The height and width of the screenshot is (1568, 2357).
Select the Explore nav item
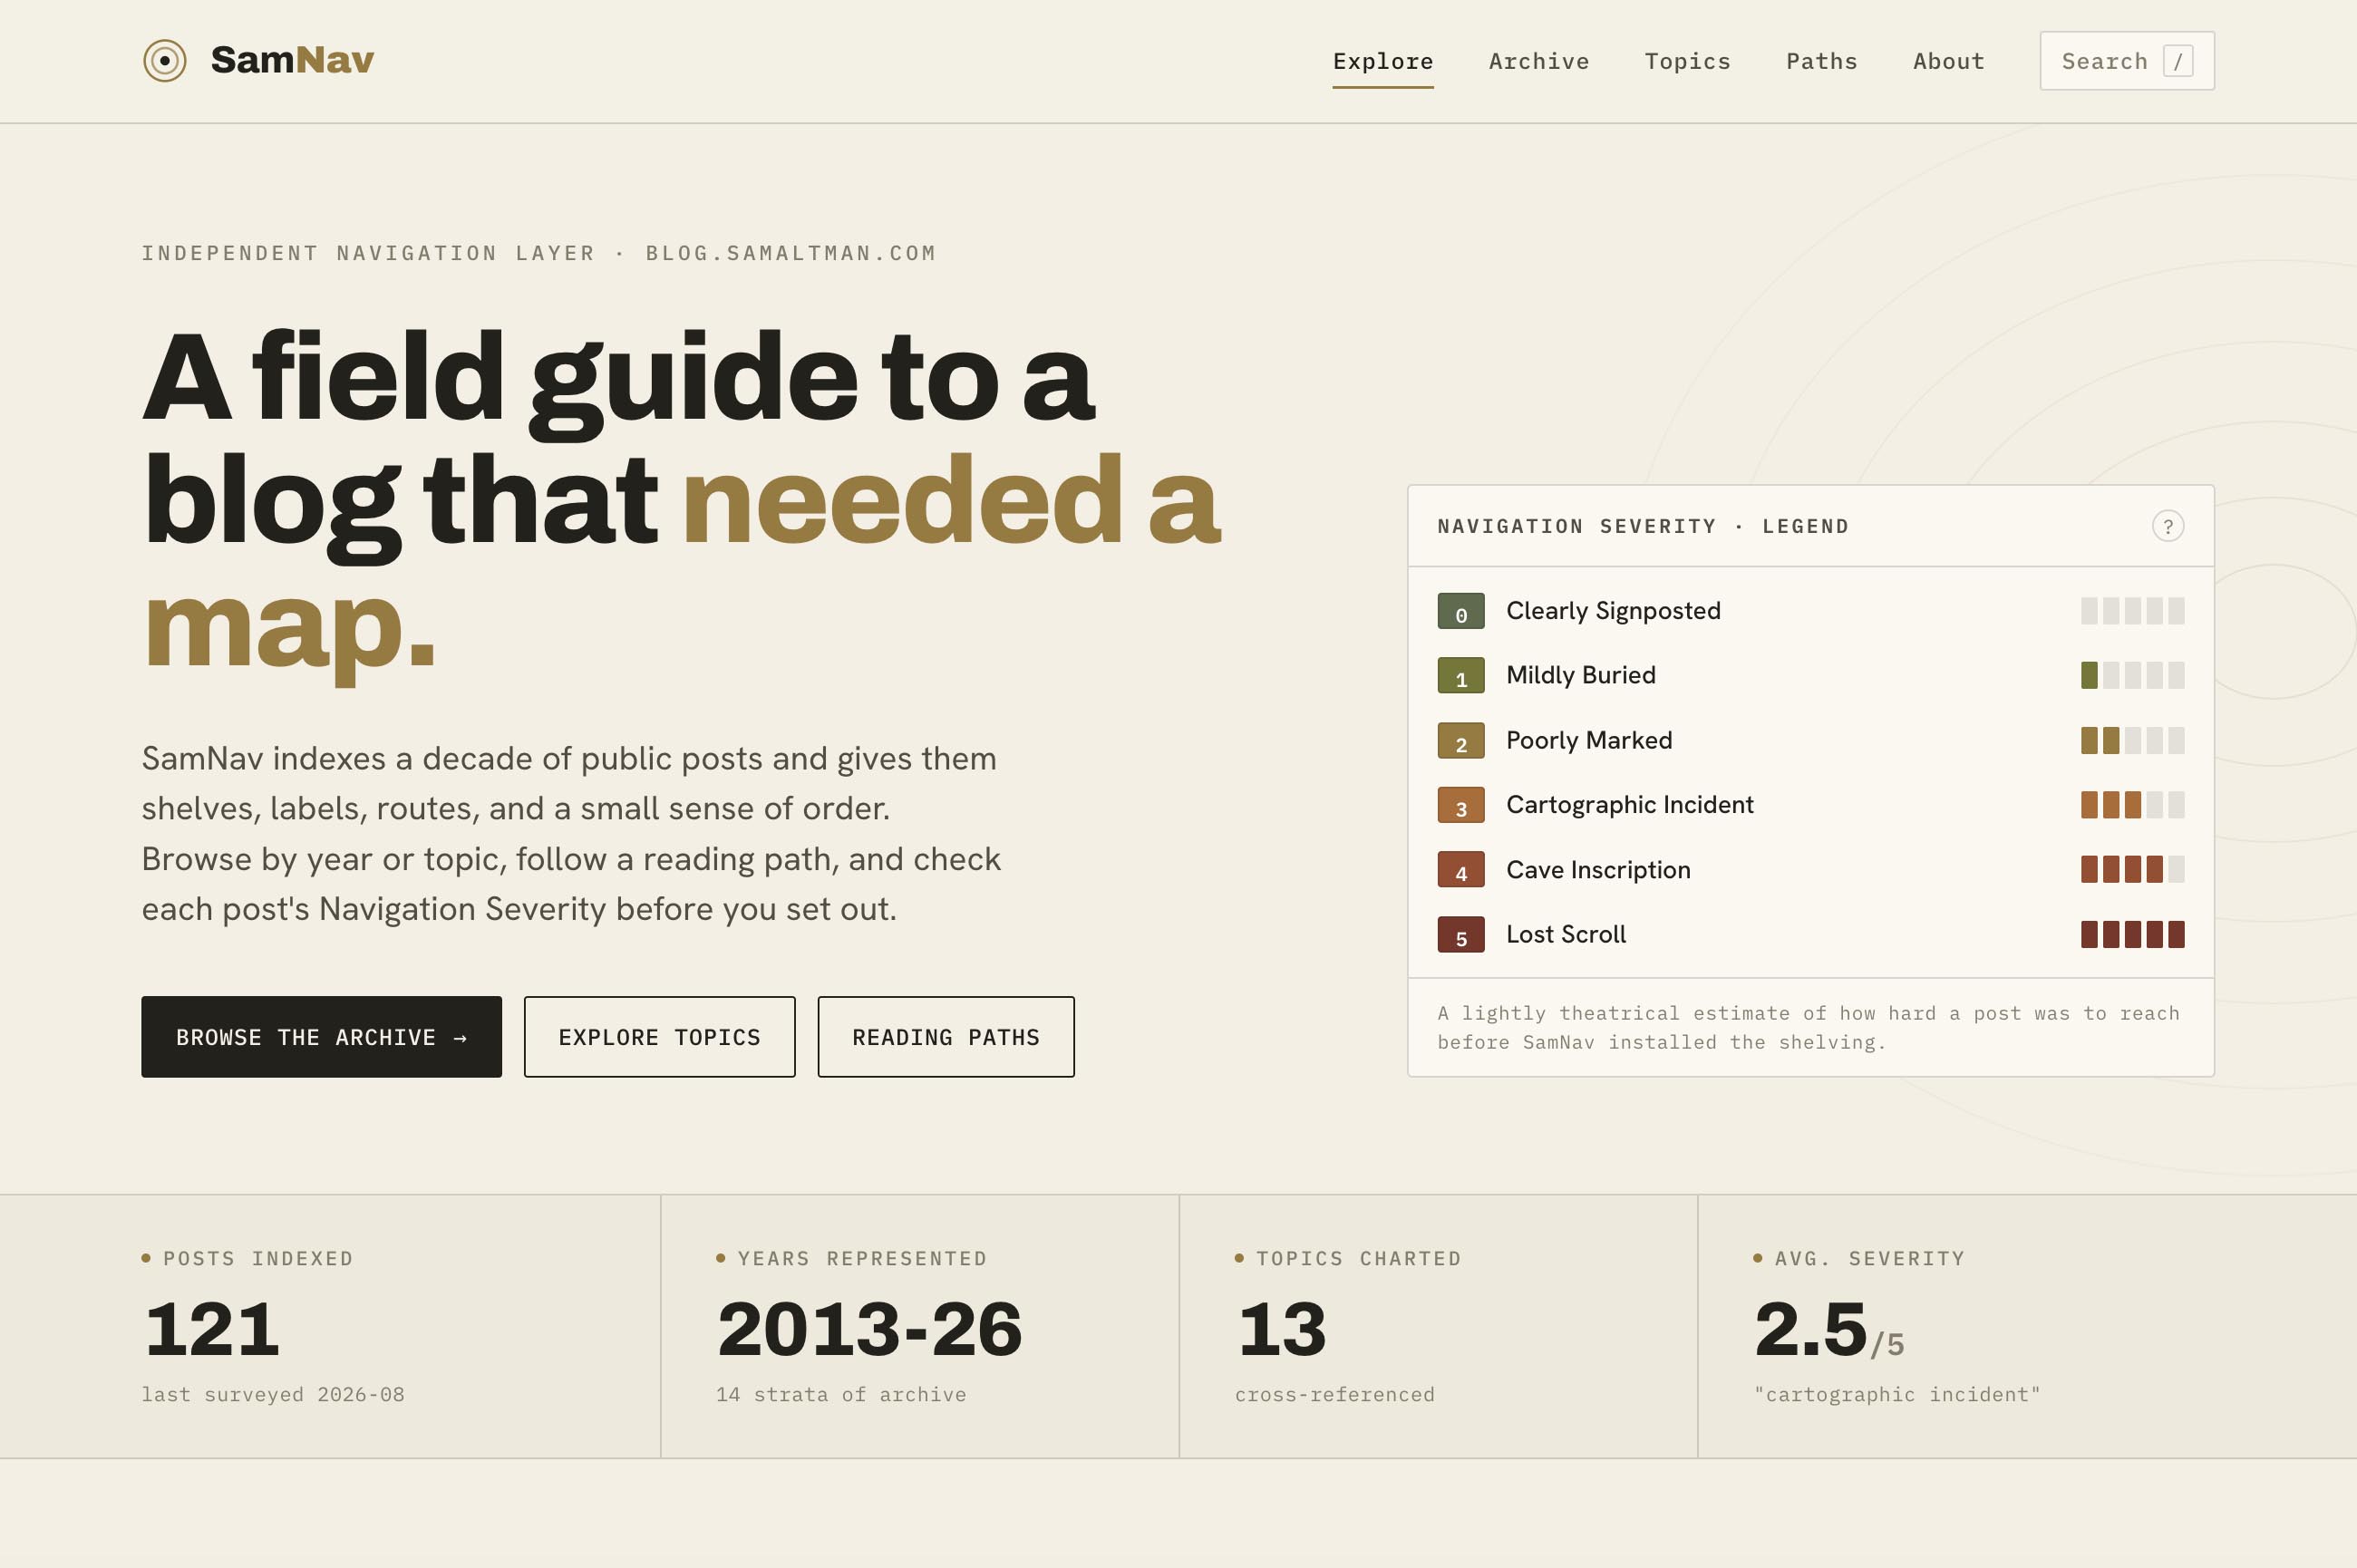tap(1382, 61)
